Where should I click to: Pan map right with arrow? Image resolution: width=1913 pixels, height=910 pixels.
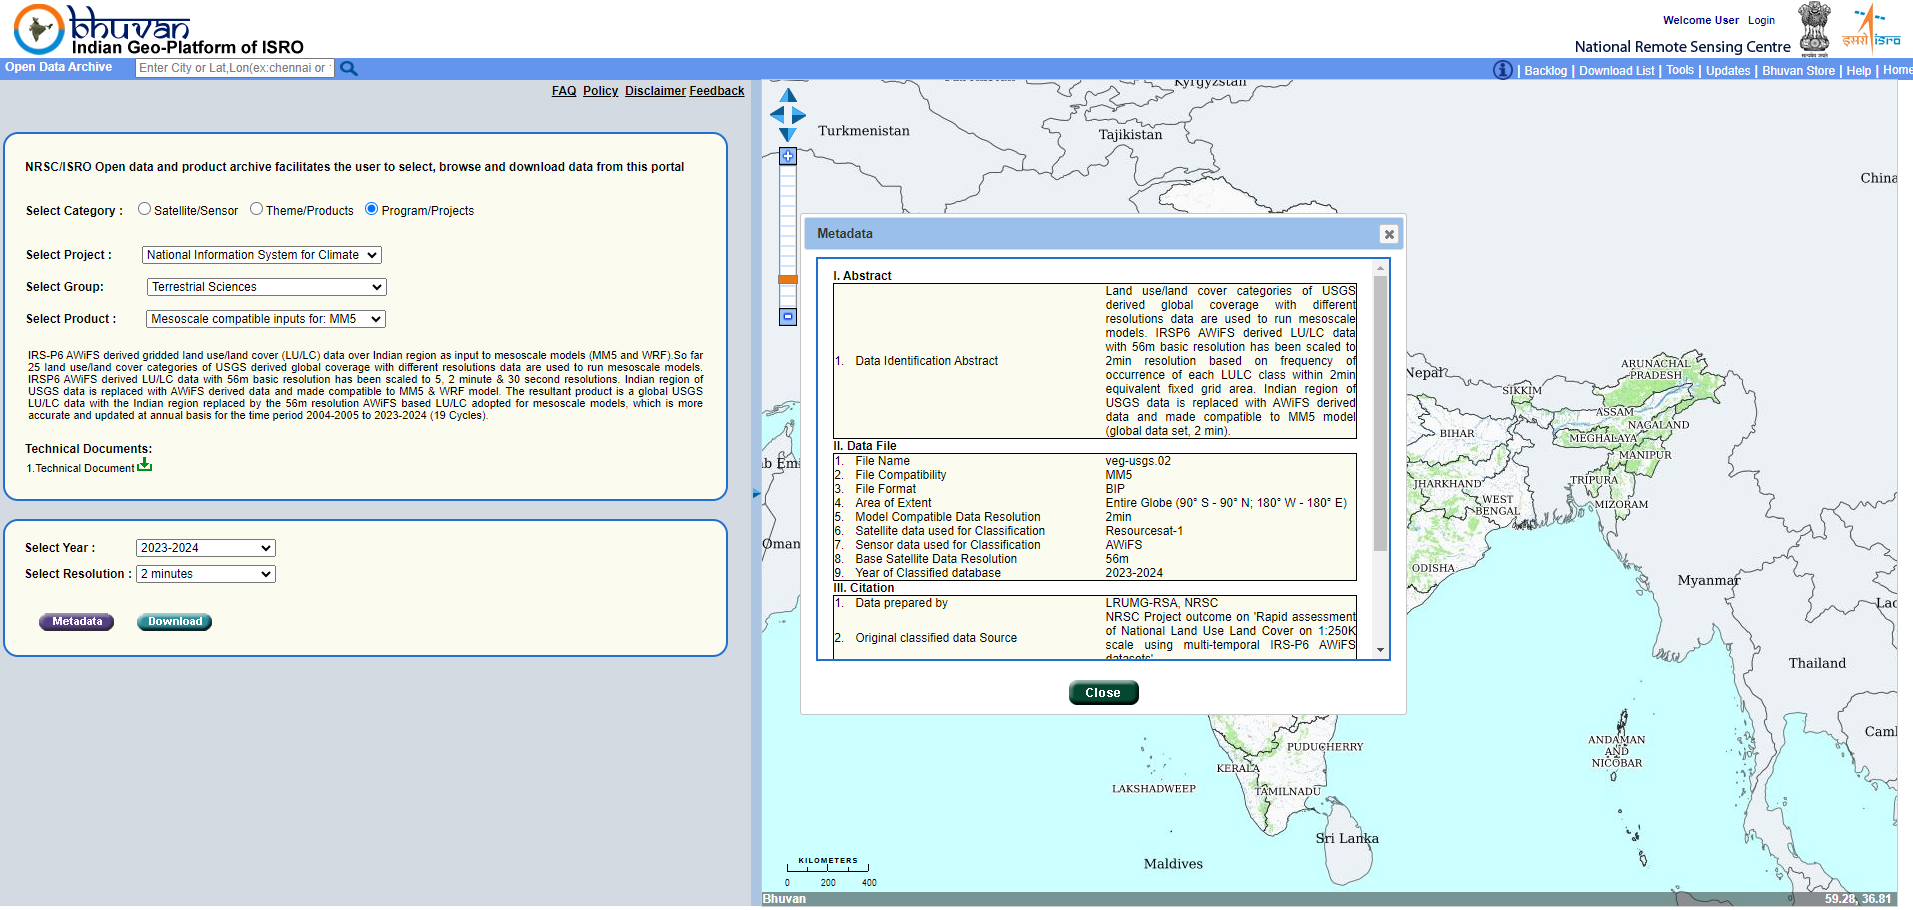tap(799, 115)
